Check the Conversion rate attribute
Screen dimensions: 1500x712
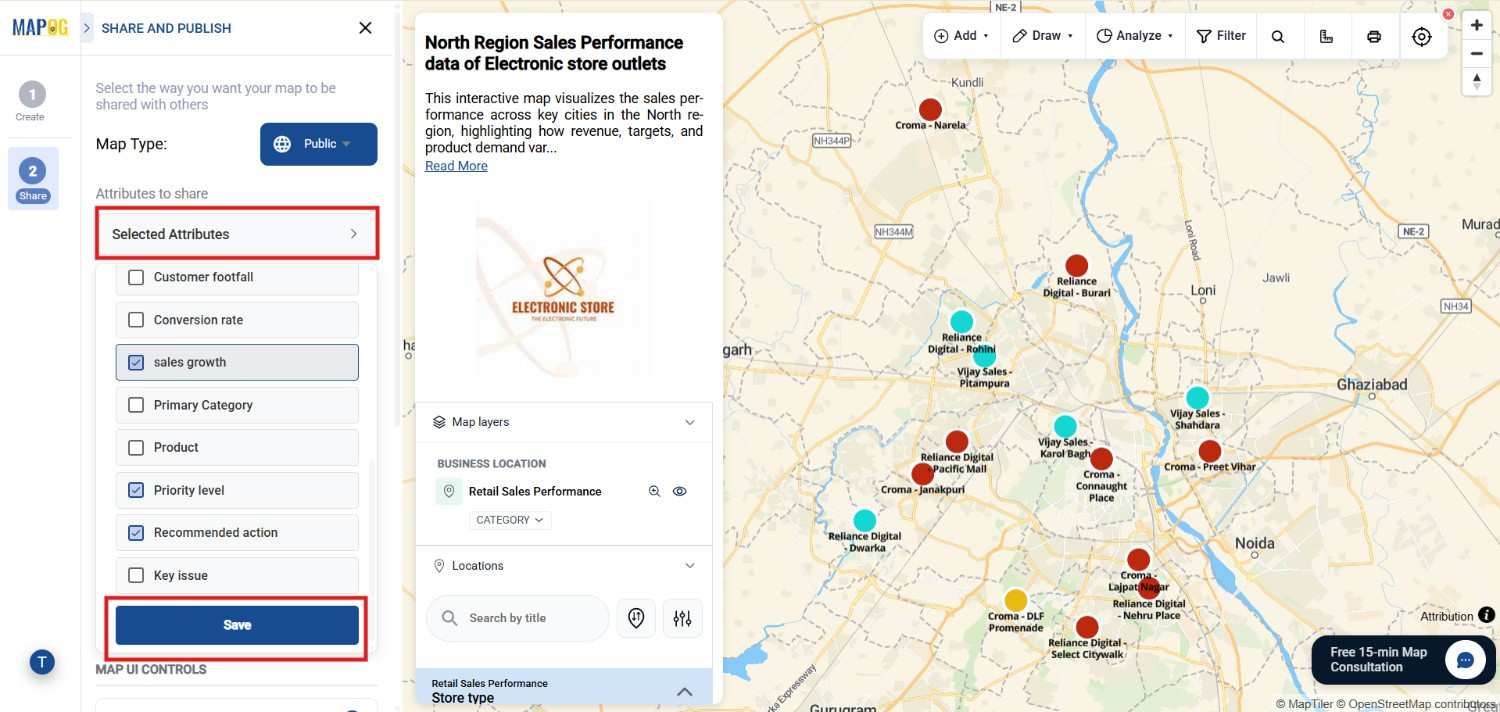[137, 320]
